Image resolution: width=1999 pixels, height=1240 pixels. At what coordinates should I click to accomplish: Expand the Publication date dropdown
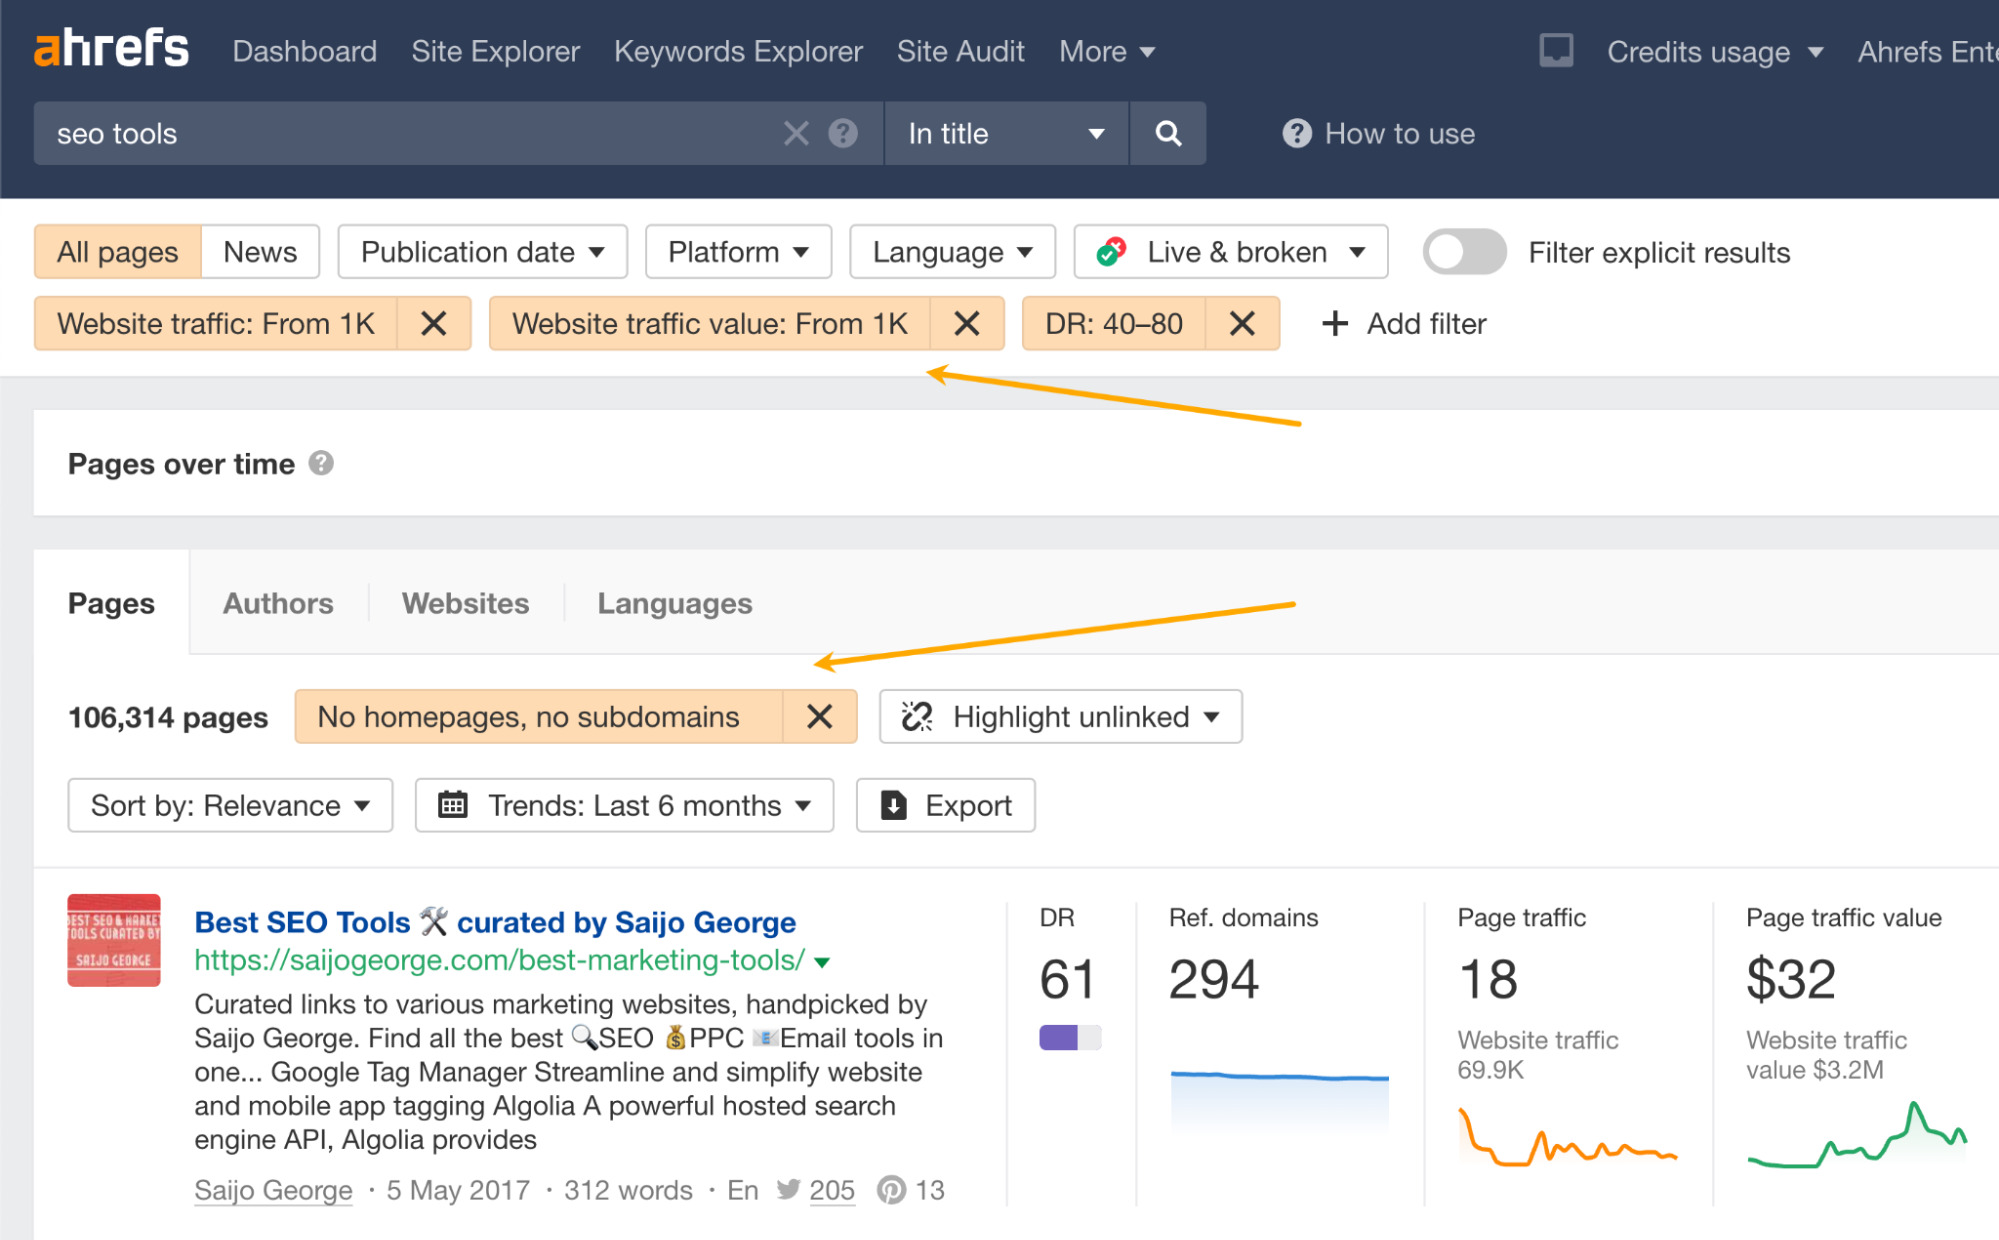483,253
